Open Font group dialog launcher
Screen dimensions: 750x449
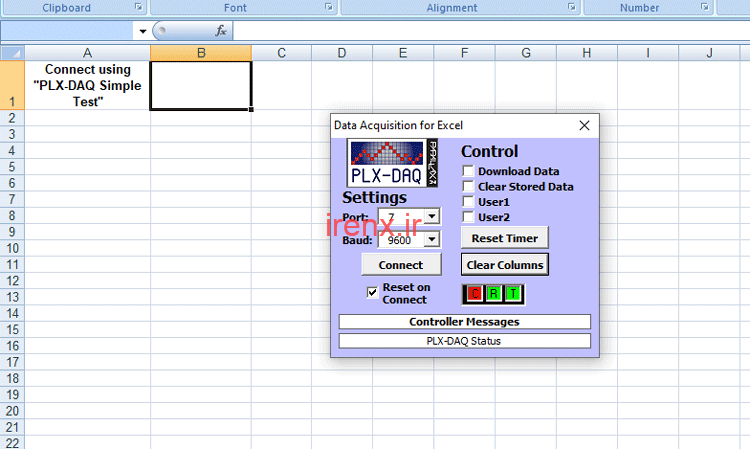(328, 8)
